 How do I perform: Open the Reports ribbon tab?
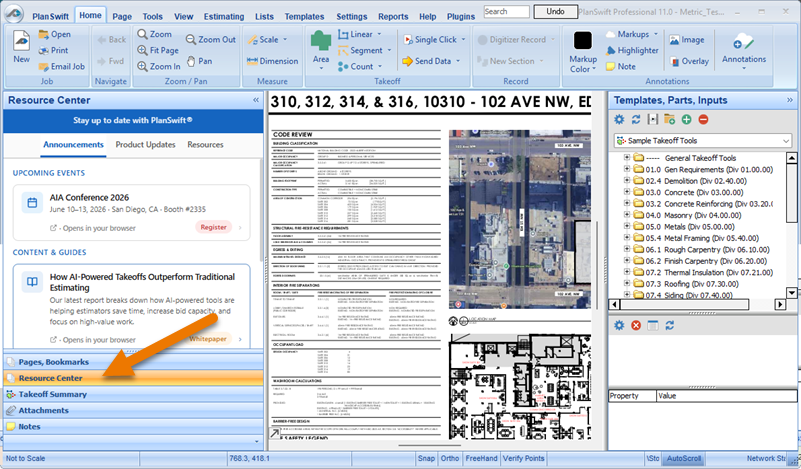pyautogui.click(x=393, y=16)
